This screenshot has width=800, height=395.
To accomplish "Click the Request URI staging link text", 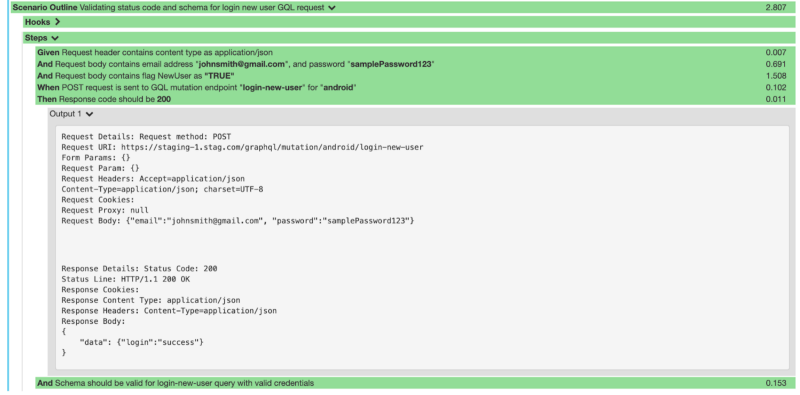I will coord(272,147).
